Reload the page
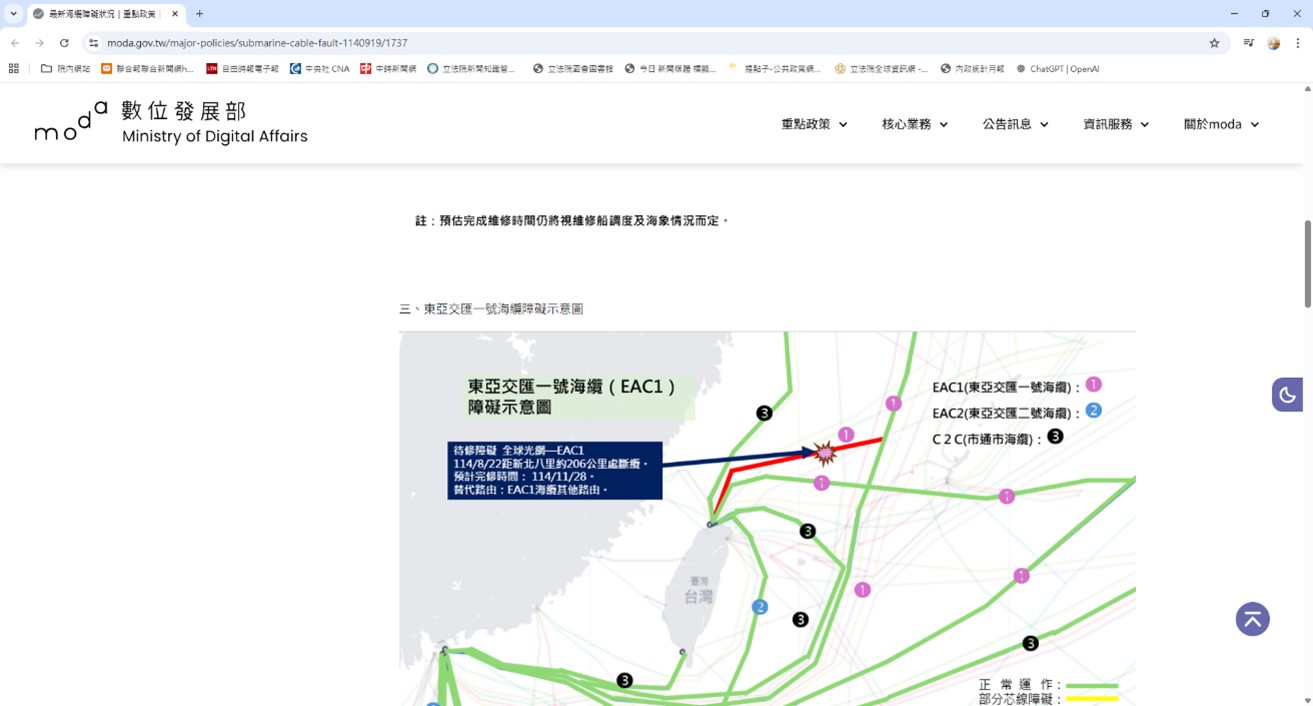Viewport: 1313px width, 706px height. coord(64,43)
